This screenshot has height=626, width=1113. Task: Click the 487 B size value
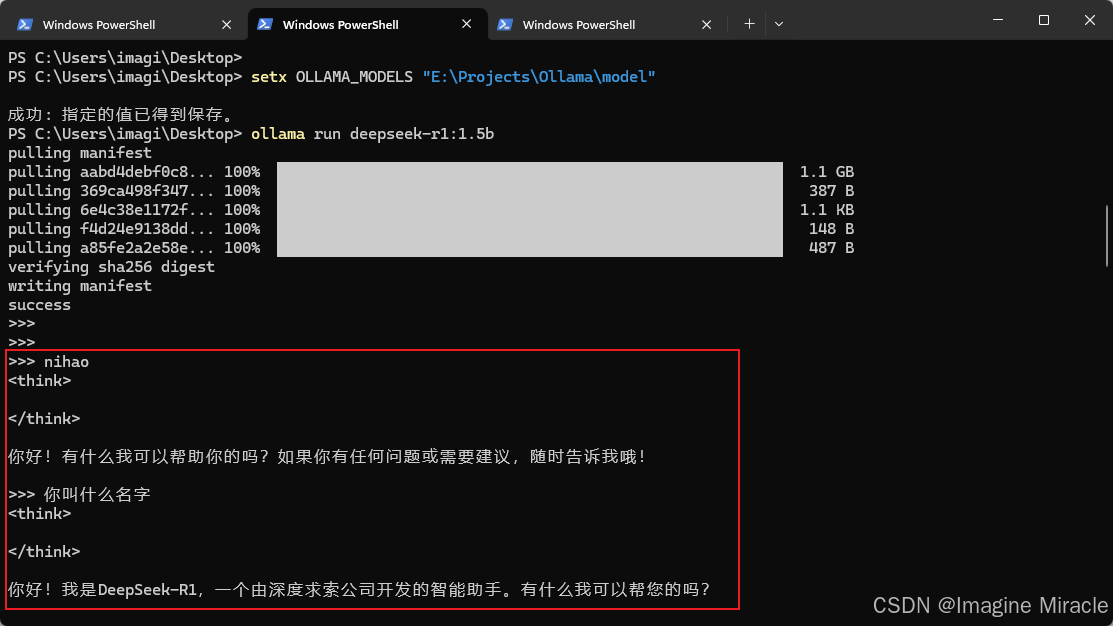coord(831,248)
